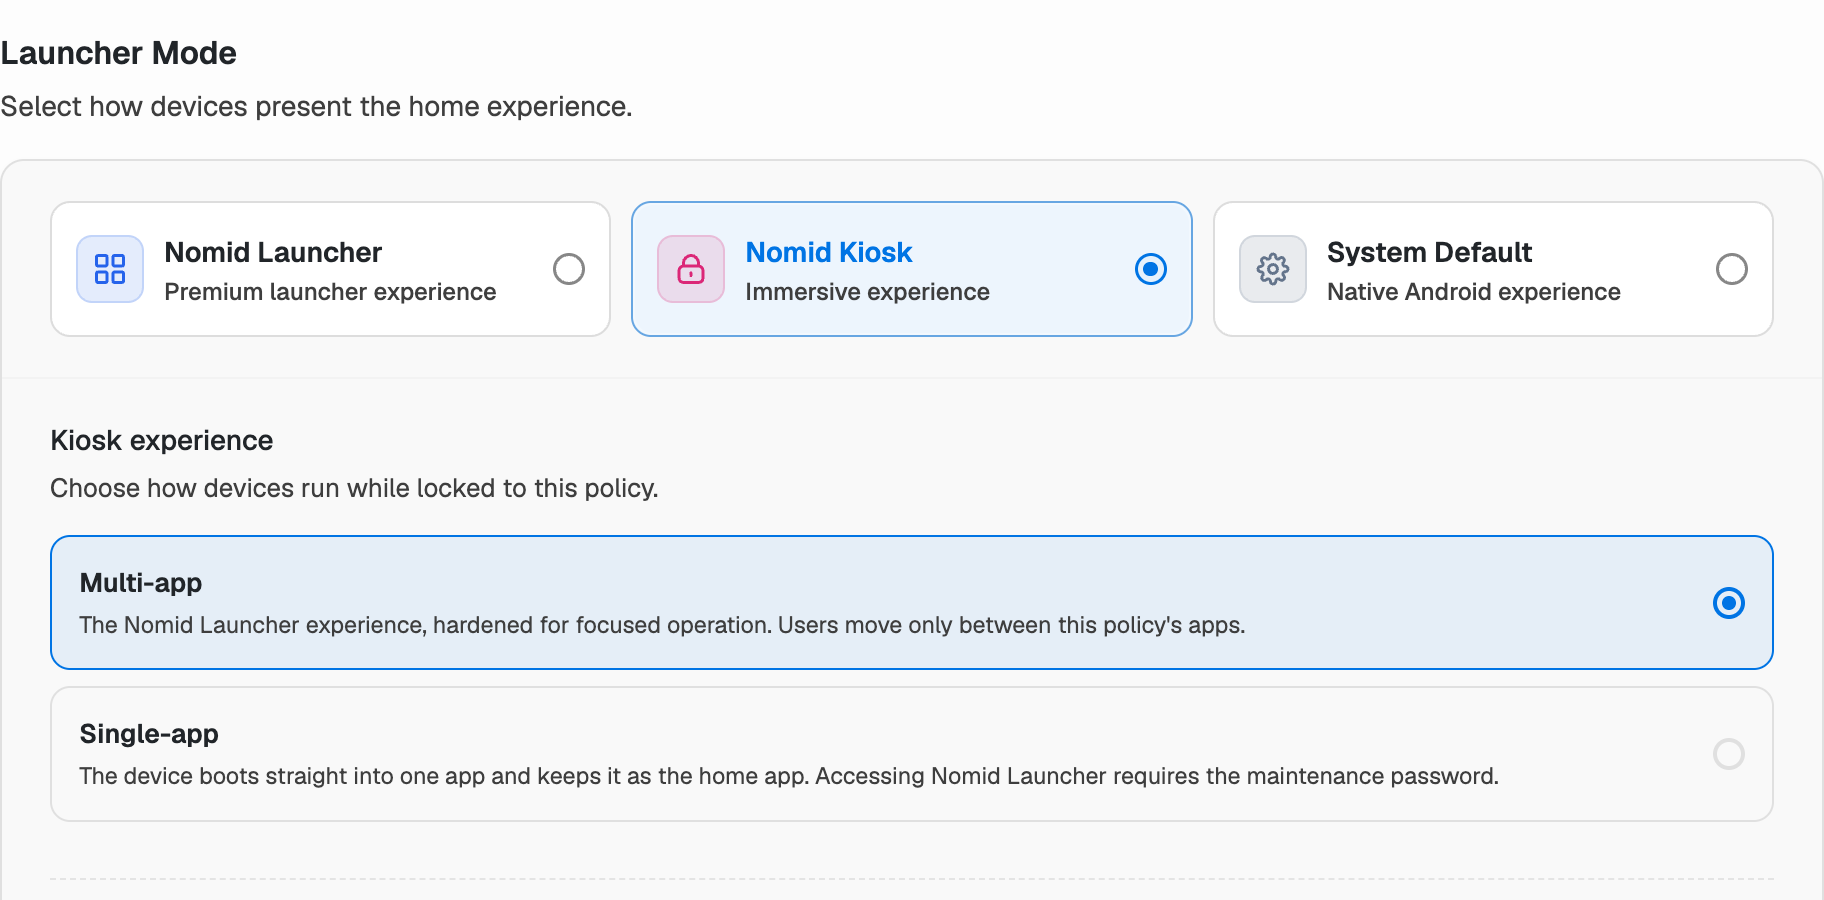Click "Select how devices present the home experience."
The height and width of the screenshot is (900, 1824).
(316, 107)
